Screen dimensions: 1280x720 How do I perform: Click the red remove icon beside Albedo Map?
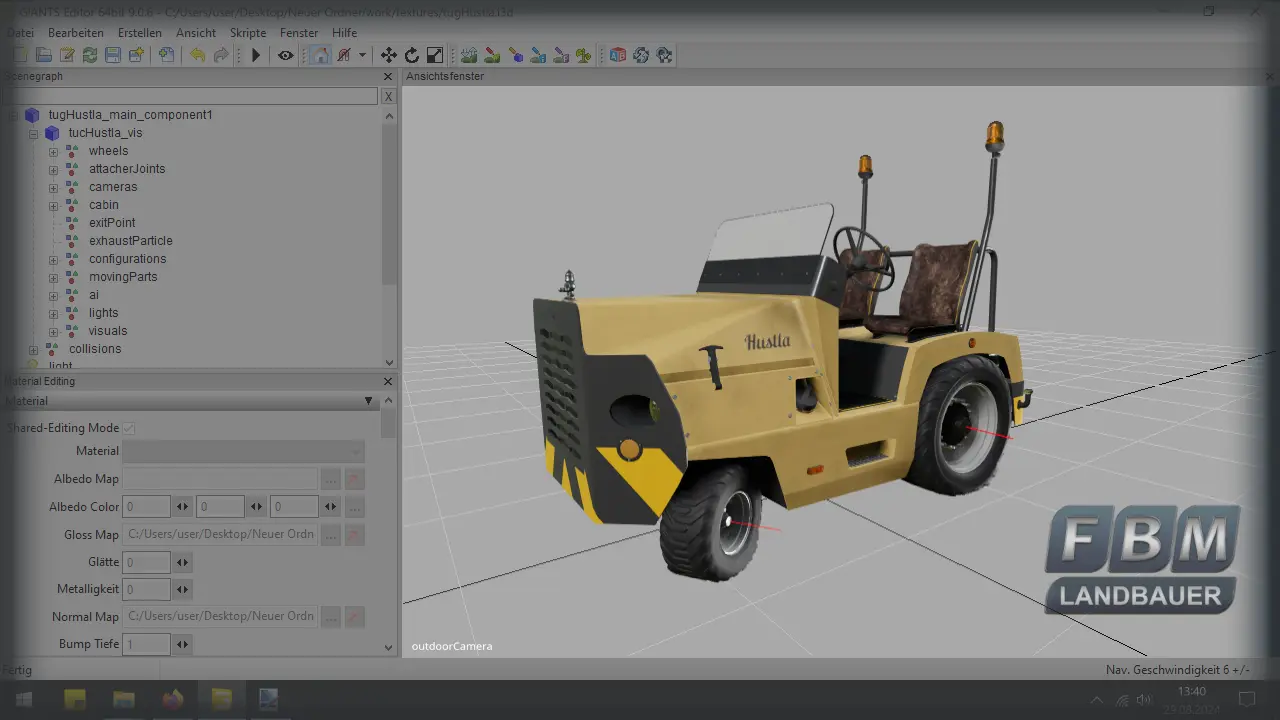[x=354, y=479]
